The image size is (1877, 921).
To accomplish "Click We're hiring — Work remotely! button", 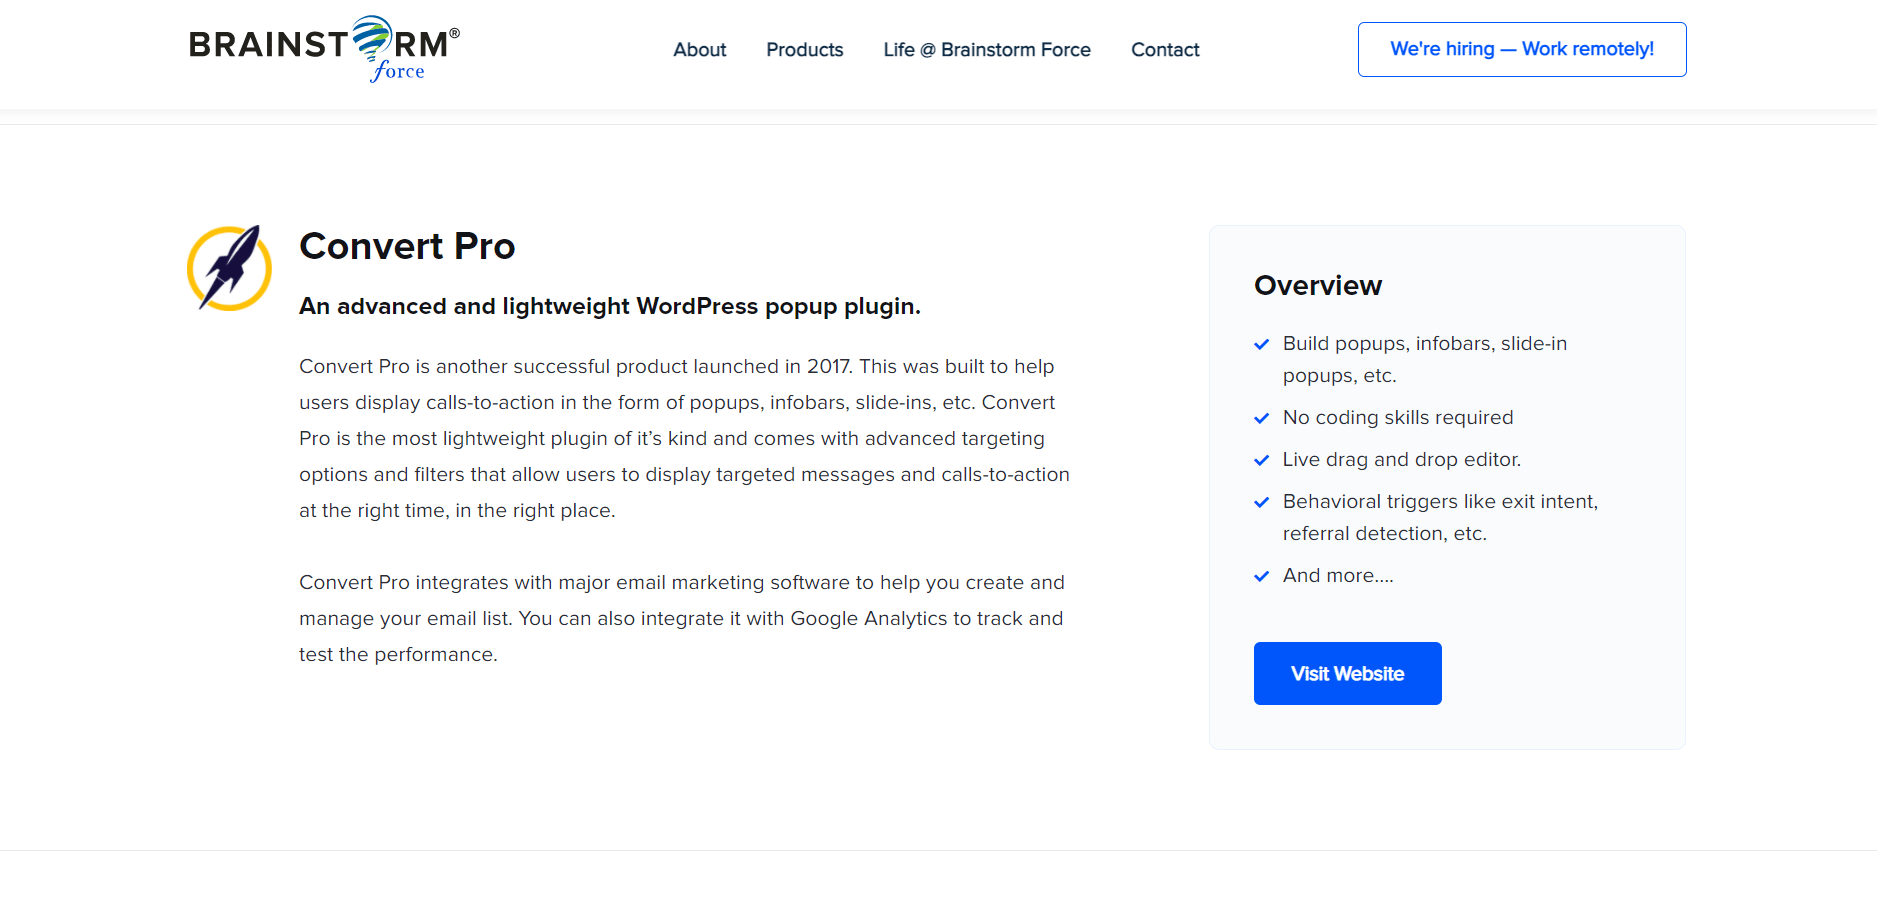I will [x=1522, y=49].
